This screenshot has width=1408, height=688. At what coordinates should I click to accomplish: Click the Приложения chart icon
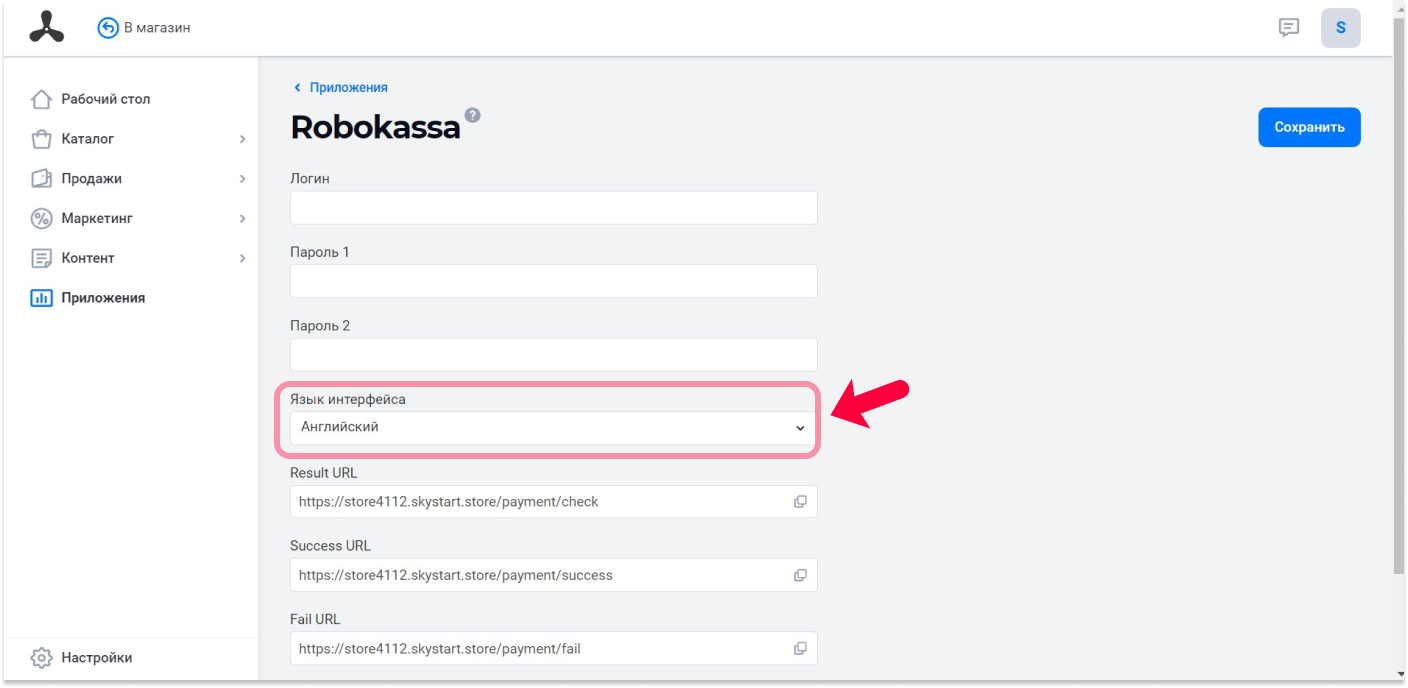click(x=41, y=298)
